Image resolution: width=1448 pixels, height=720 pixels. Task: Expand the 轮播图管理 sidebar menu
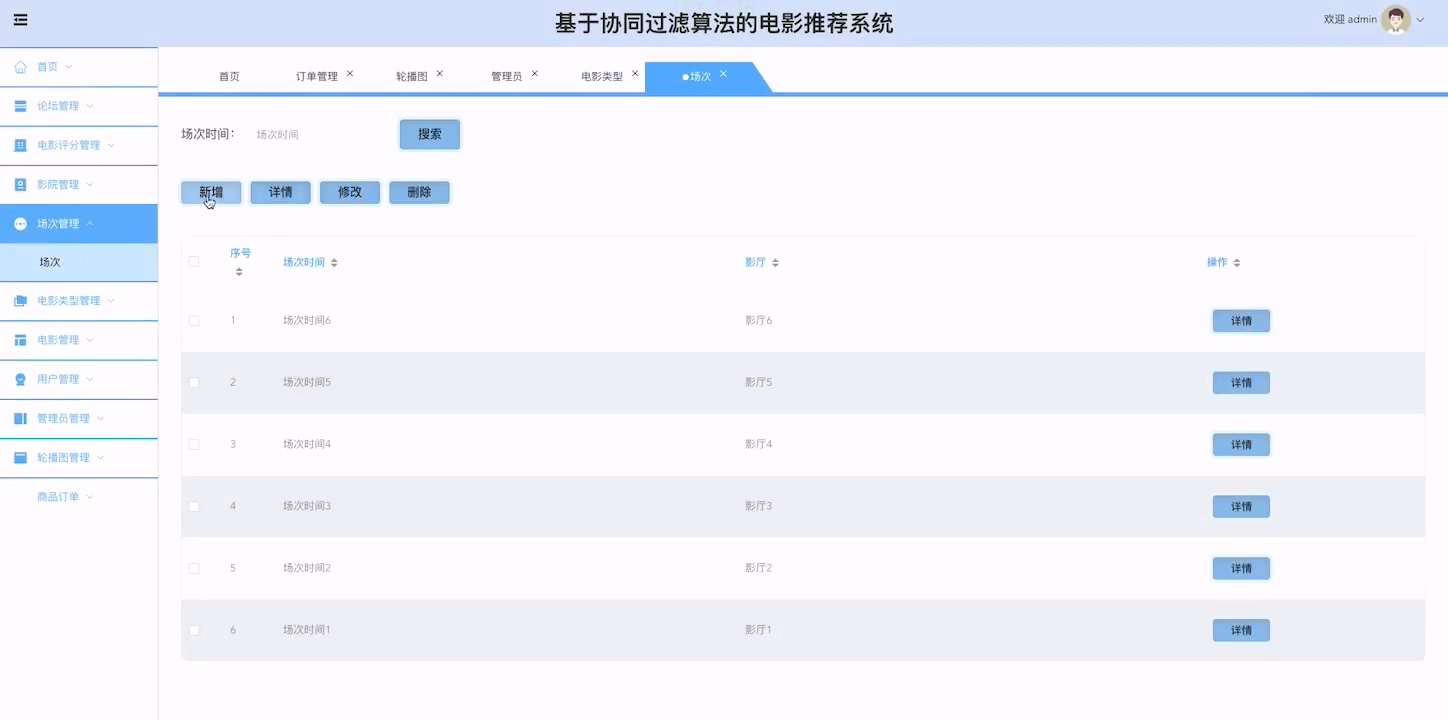pyautogui.click(x=100, y=457)
